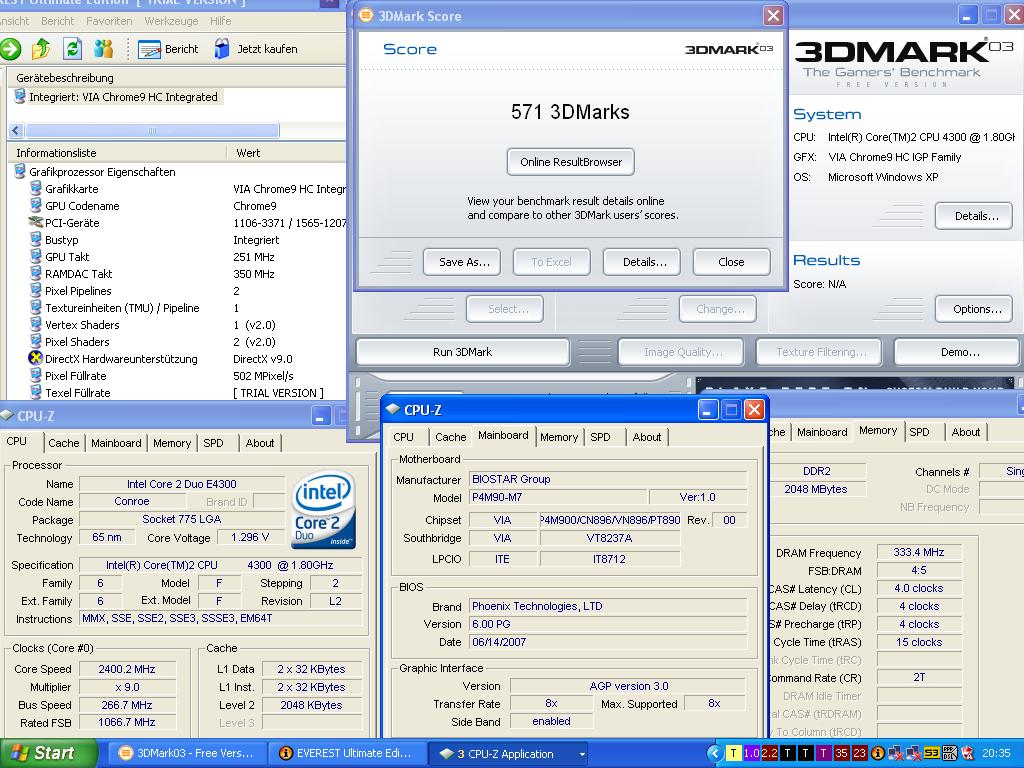Click the Intel Core 2 Duo logo

324,510
